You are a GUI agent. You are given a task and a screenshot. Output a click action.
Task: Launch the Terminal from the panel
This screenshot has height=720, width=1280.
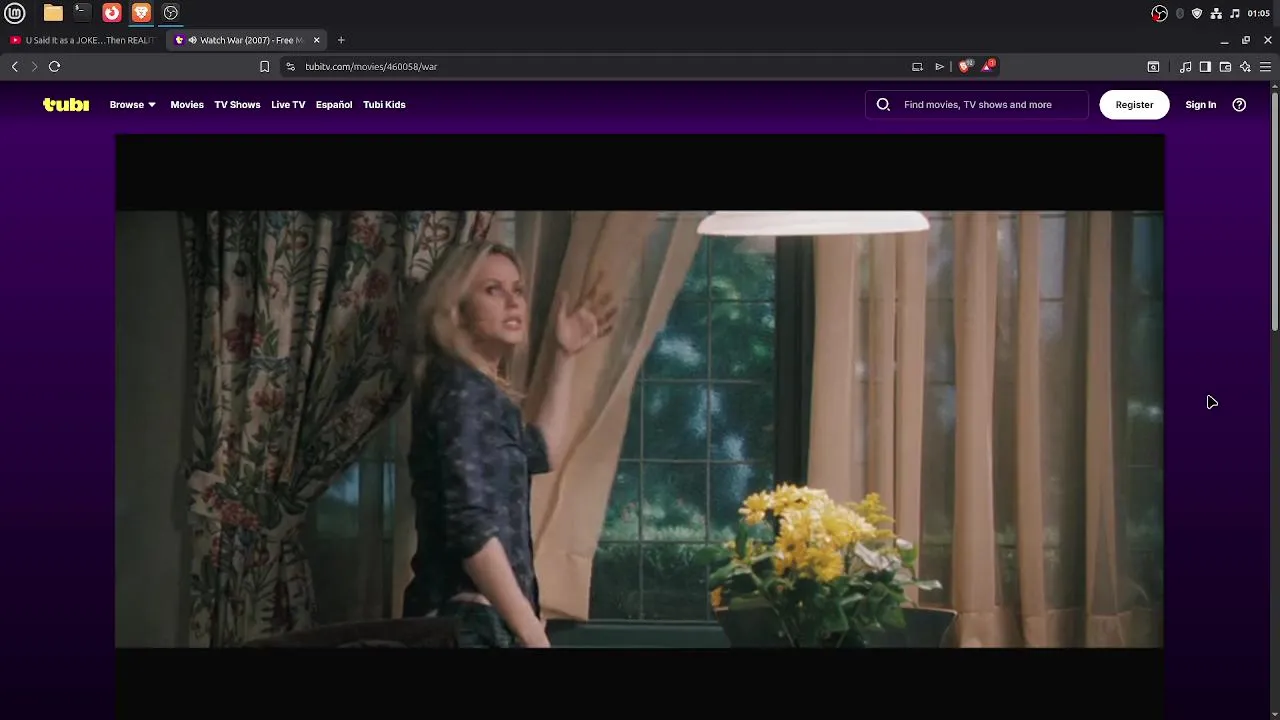82,13
